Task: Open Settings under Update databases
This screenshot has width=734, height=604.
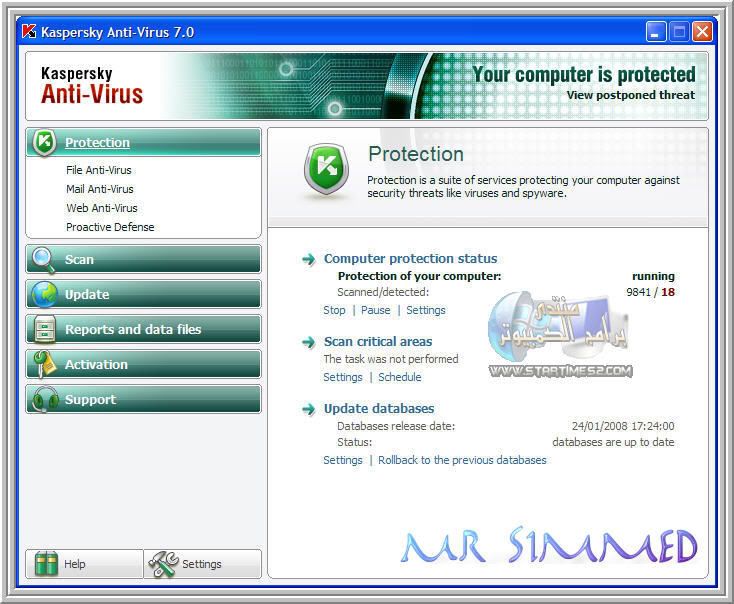Action: click(x=343, y=460)
